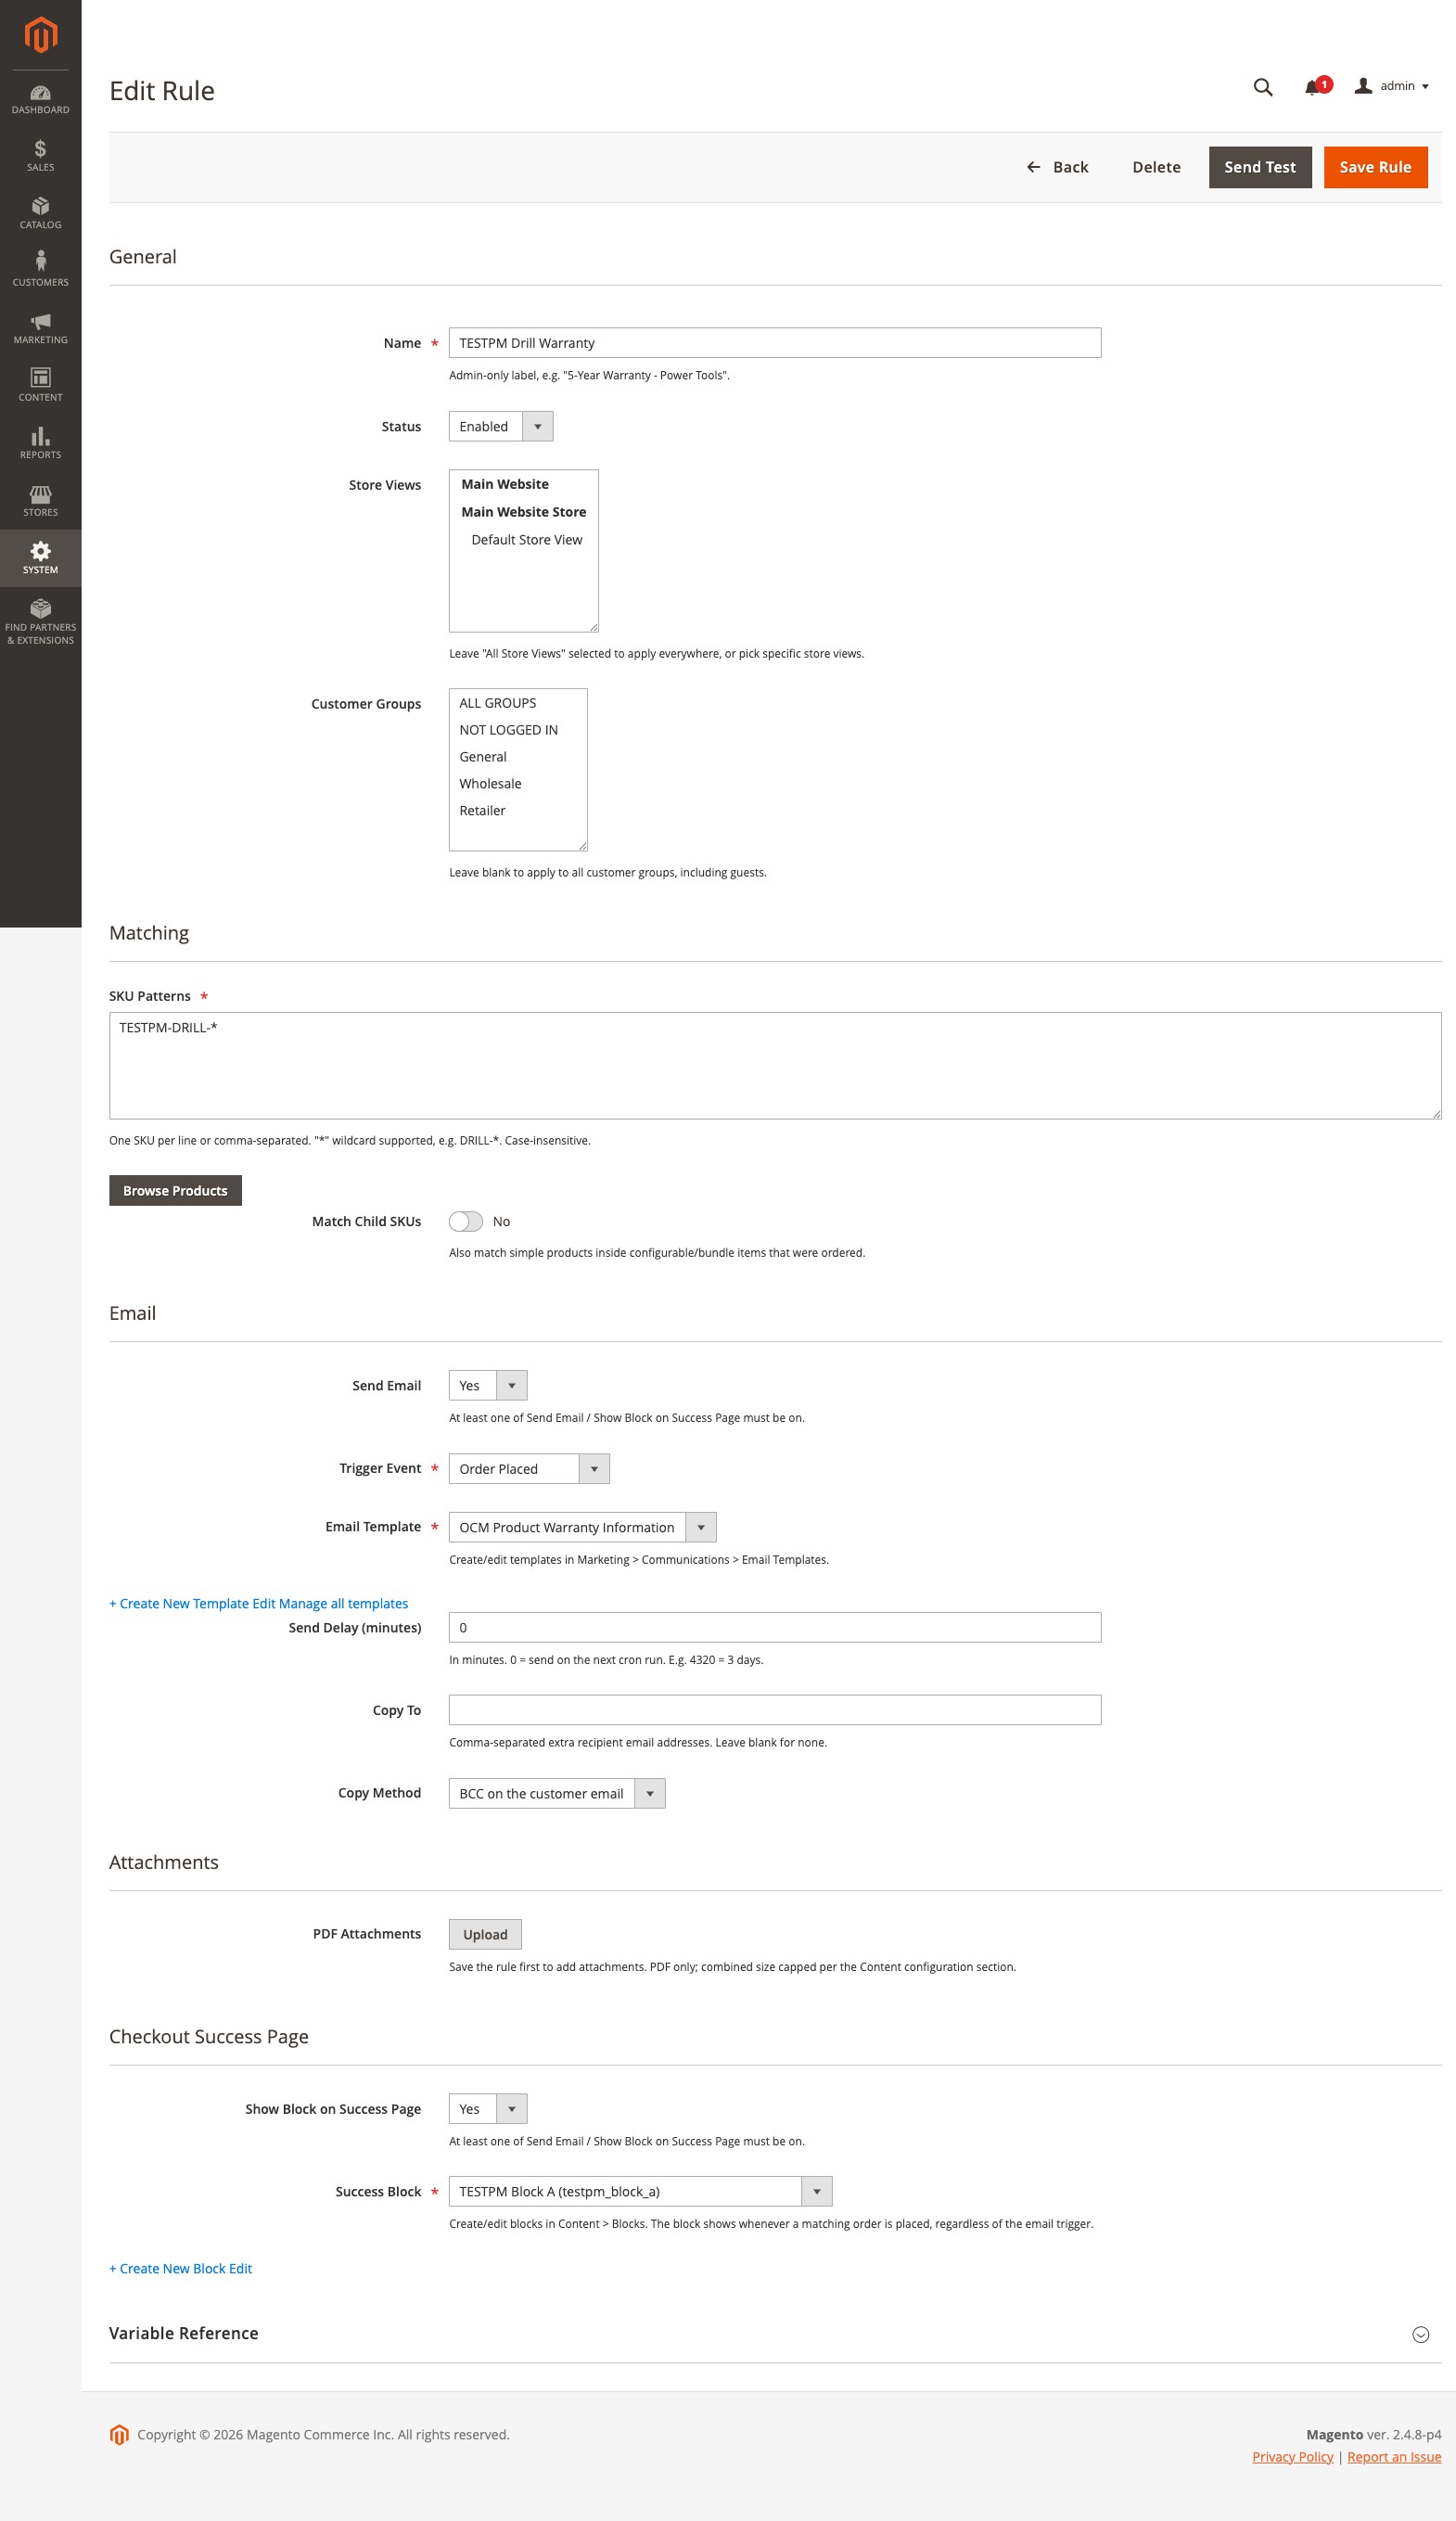Open the Catalog sidebar menu
Image resolution: width=1456 pixels, height=2521 pixels.
tap(40, 214)
